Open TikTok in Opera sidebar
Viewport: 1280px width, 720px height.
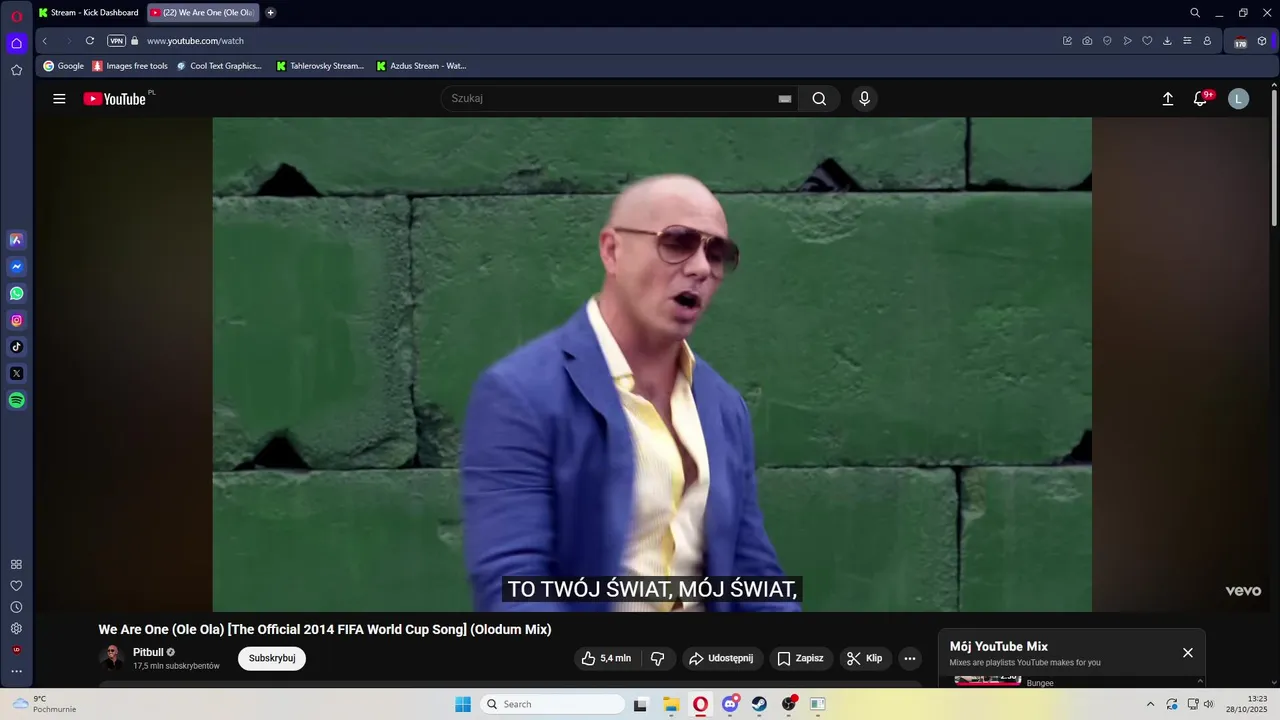(x=16, y=347)
